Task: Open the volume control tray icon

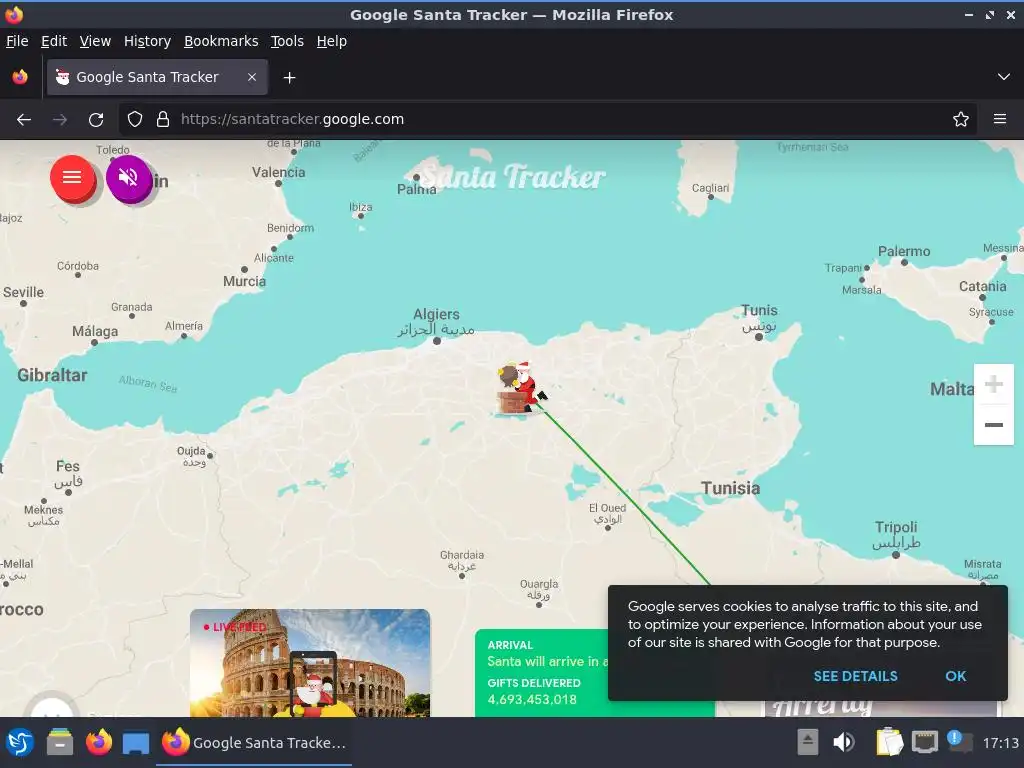Action: [844, 742]
